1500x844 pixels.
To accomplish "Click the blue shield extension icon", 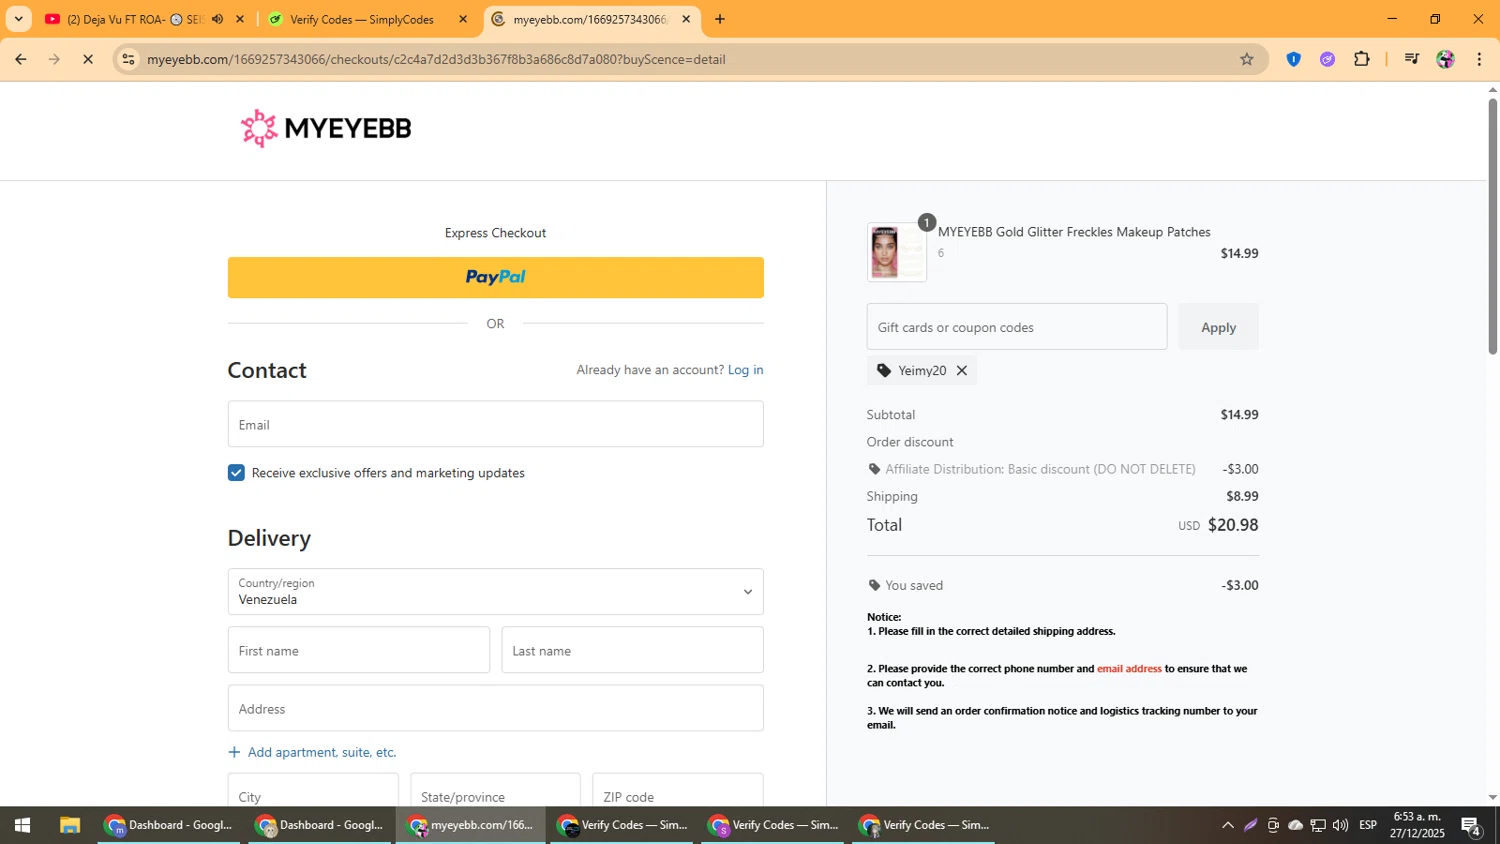I will [x=1293, y=59].
